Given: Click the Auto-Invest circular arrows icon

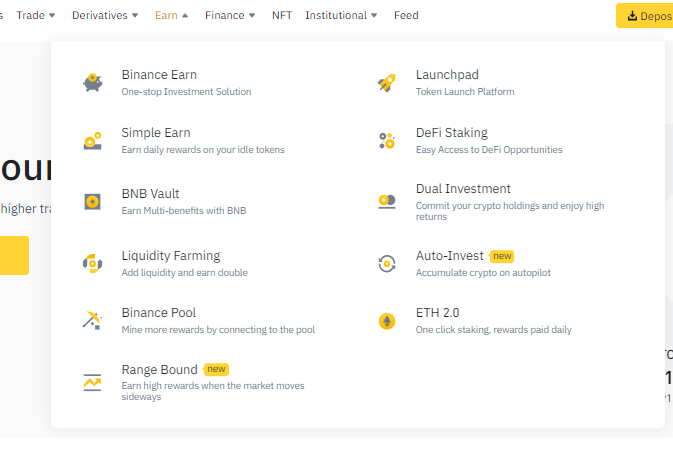Looking at the screenshot, I should tap(387, 264).
